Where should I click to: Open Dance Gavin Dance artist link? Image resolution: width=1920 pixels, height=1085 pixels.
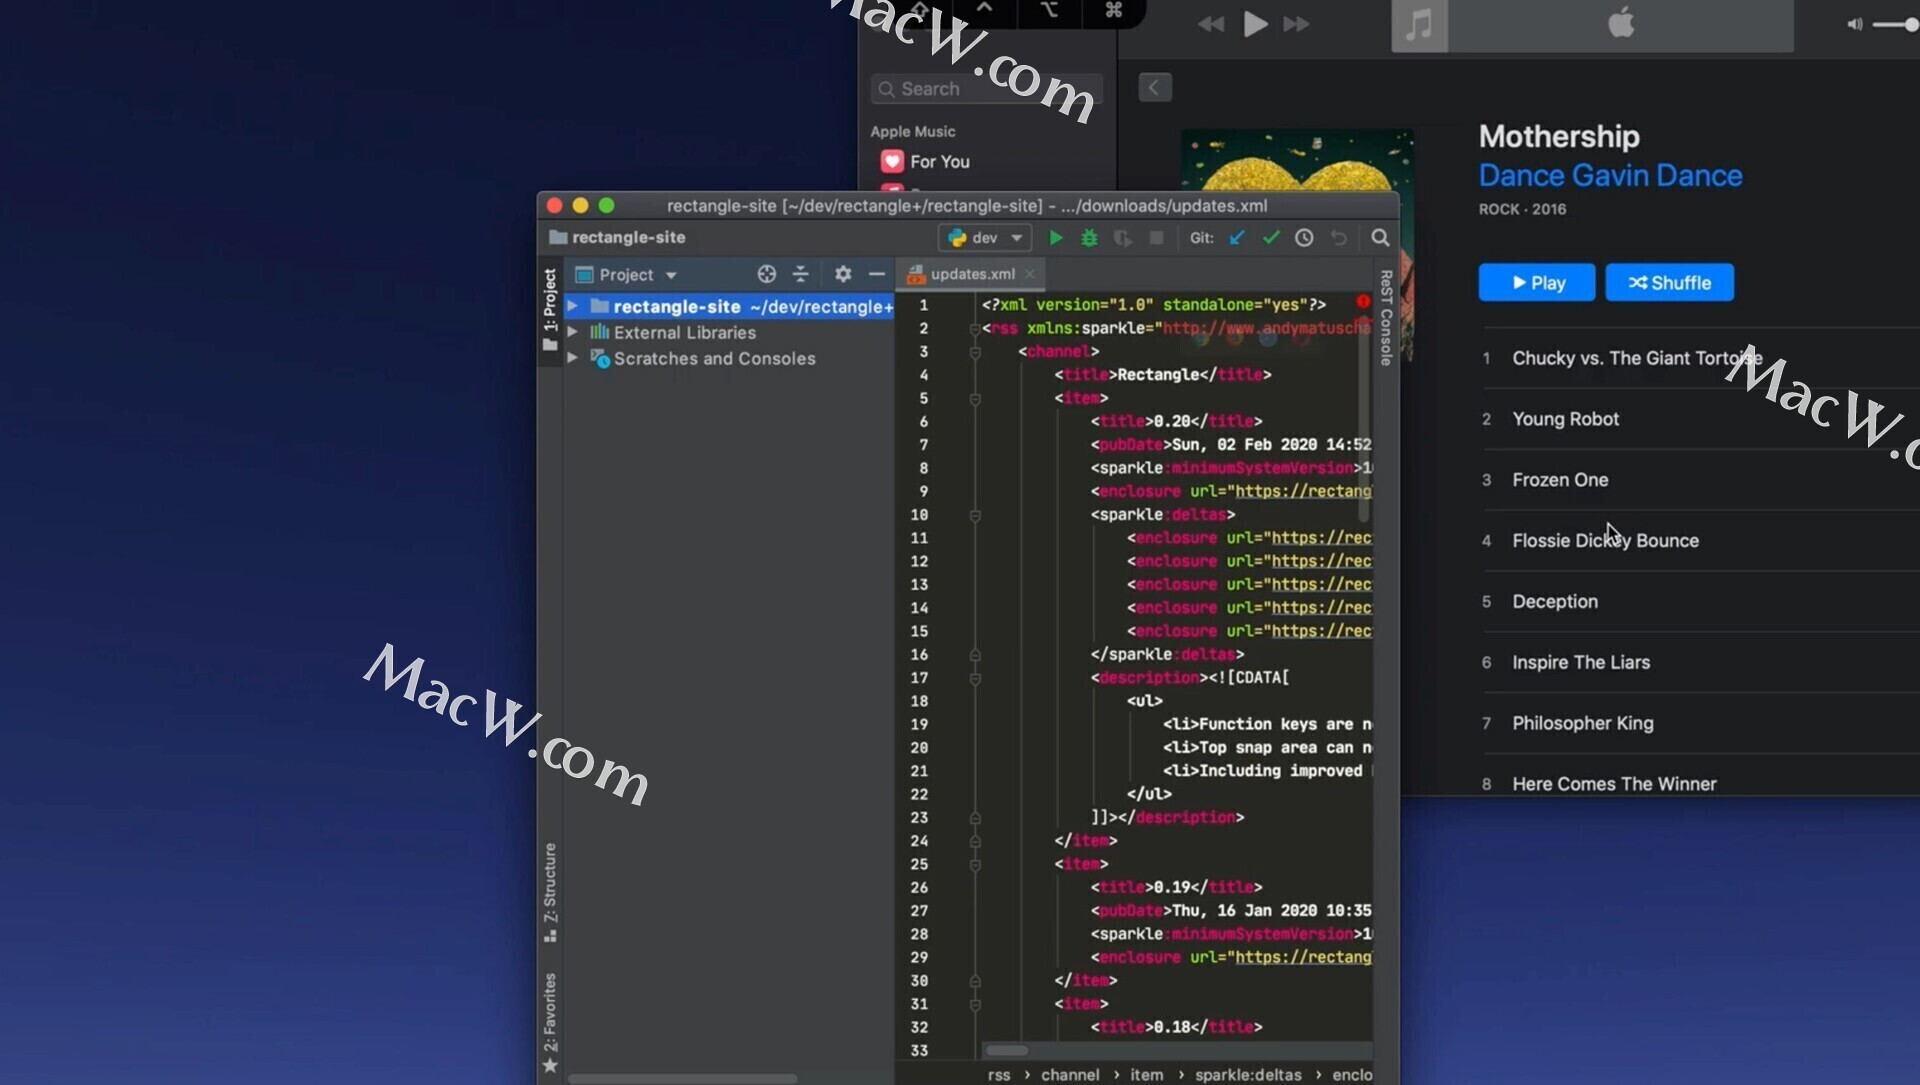[x=1610, y=175]
